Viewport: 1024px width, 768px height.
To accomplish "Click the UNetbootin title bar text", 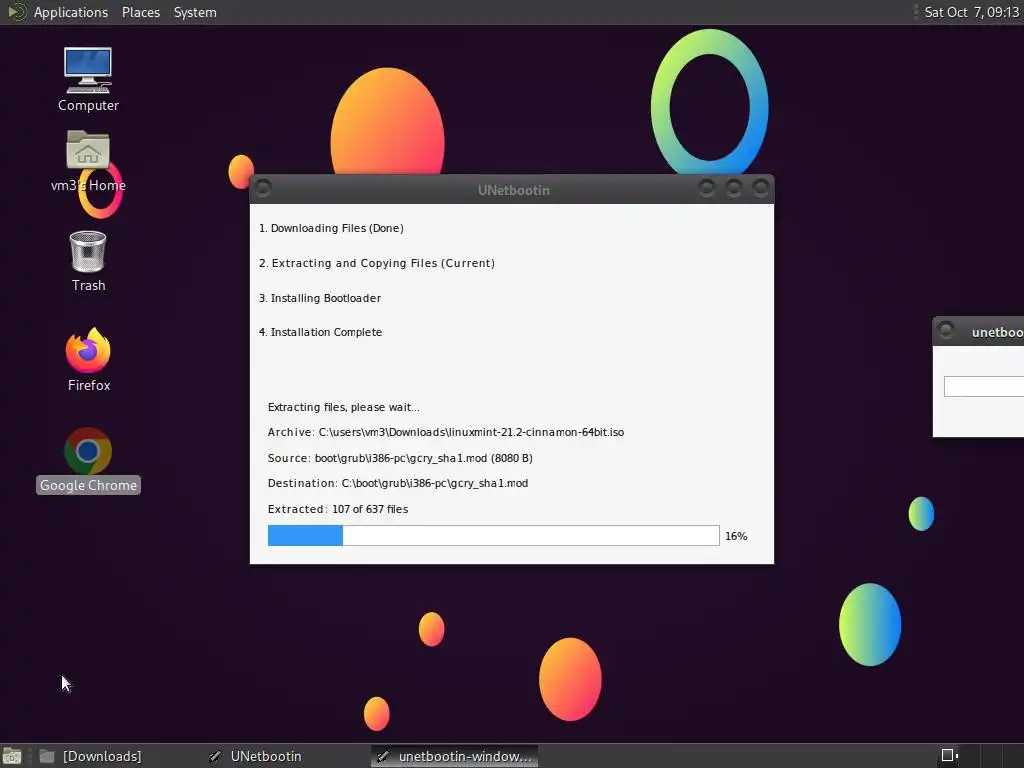I will point(513,190).
